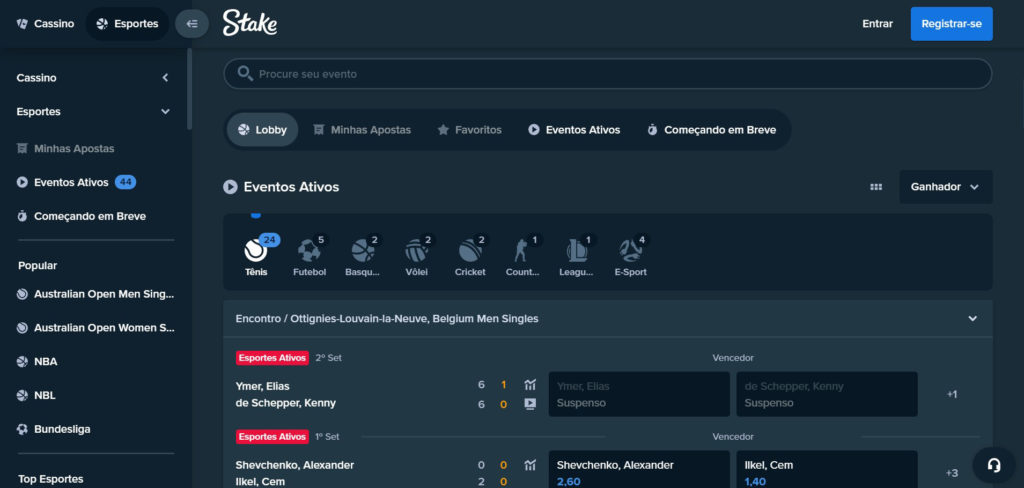Click the Eventos Ativos section heading

tap(291, 187)
